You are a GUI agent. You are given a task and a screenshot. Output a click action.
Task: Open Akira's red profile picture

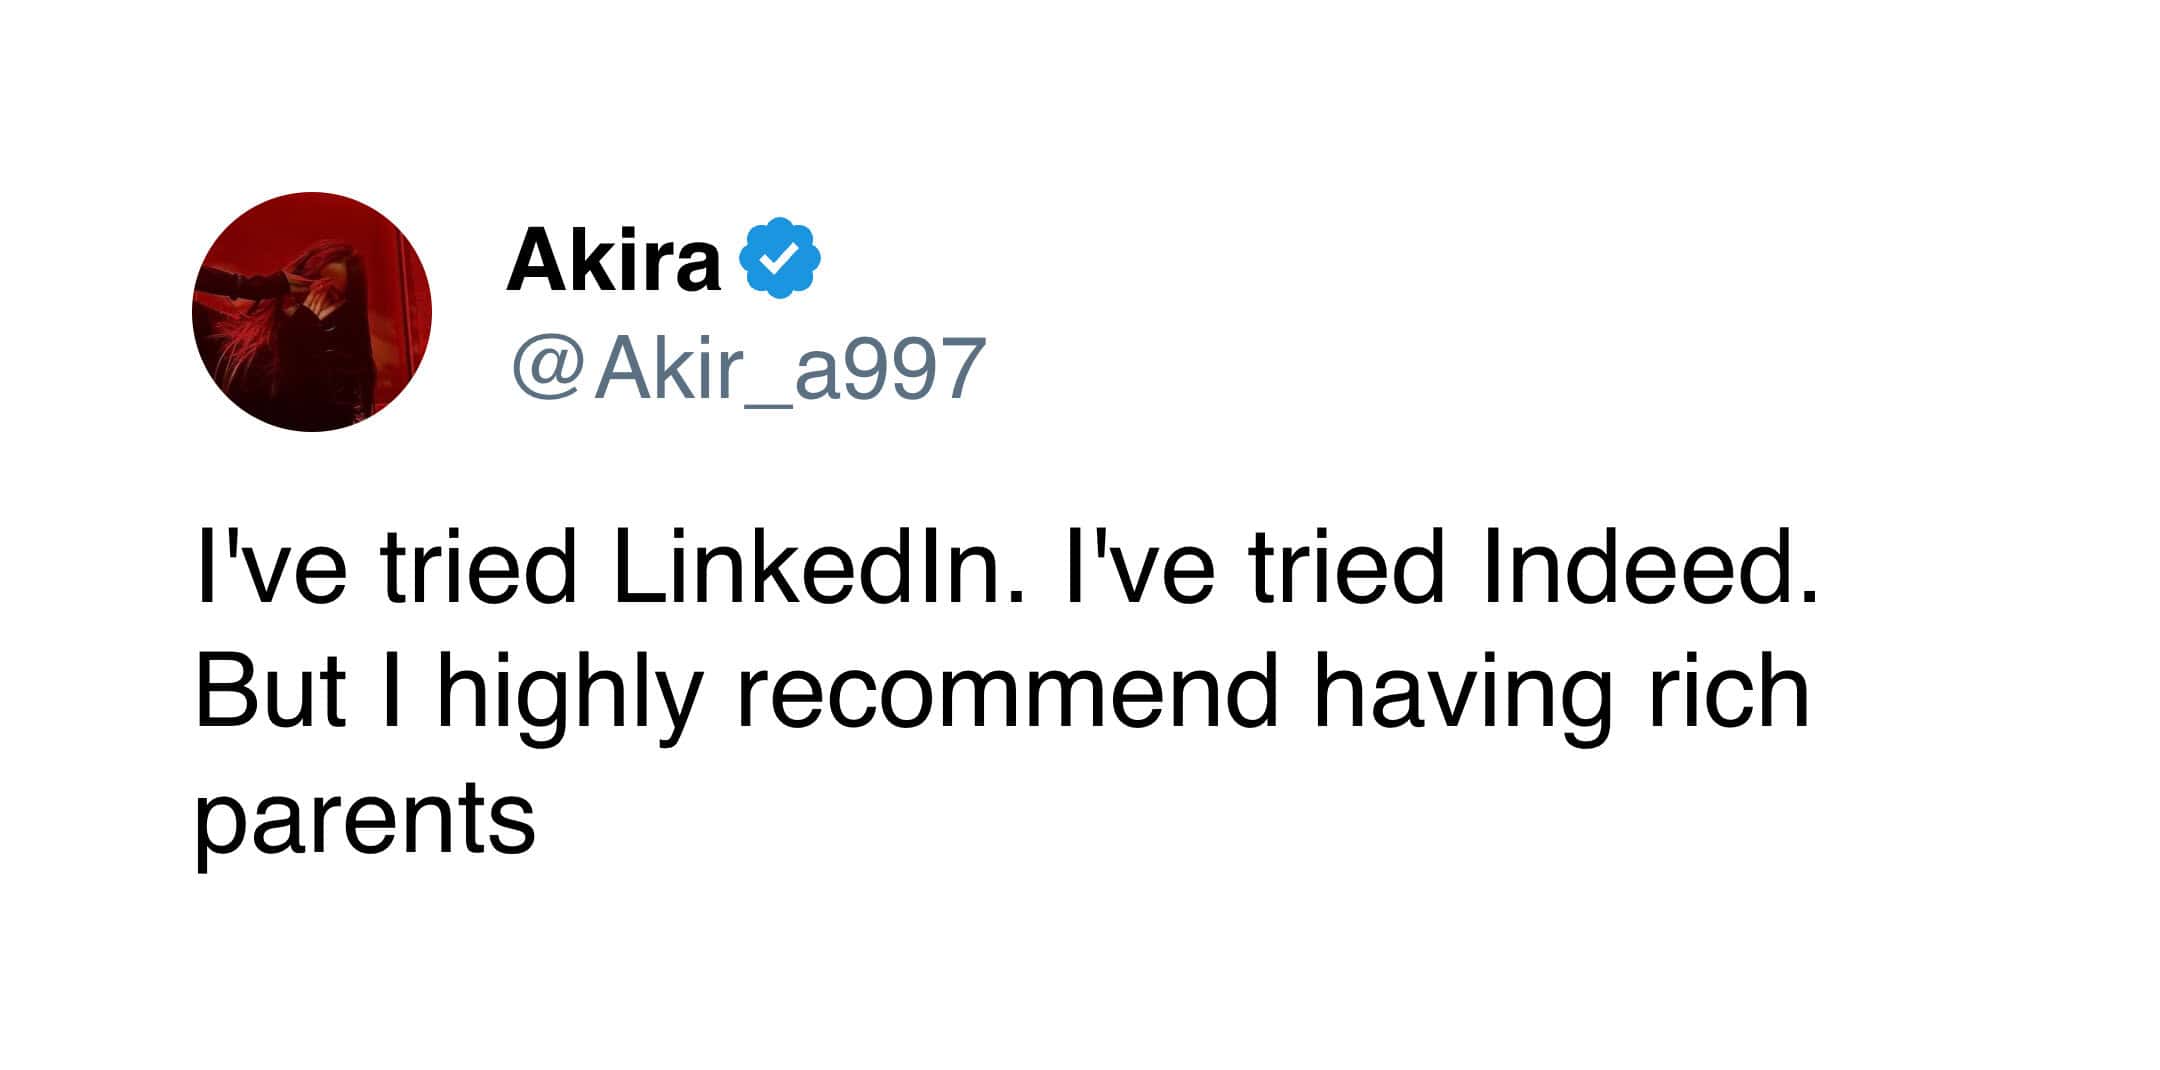point(312,312)
